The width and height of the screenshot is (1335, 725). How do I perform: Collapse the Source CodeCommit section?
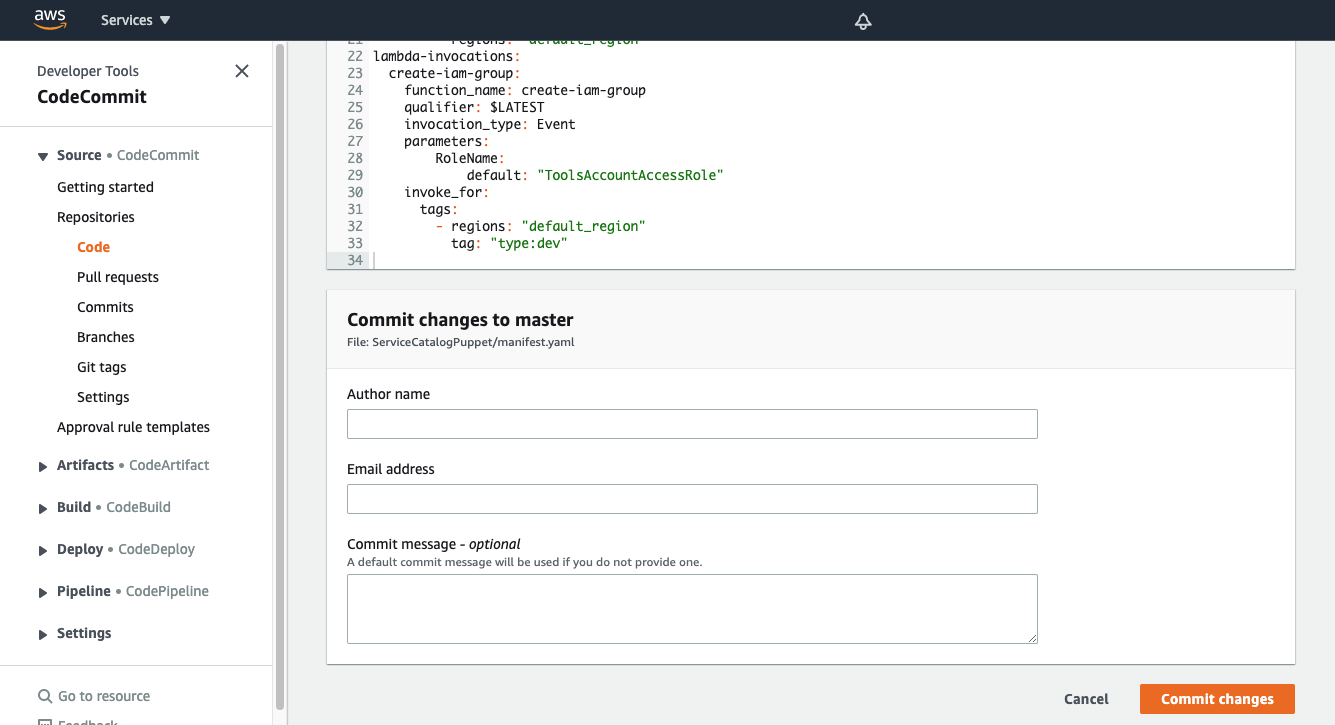[x=43, y=156]
